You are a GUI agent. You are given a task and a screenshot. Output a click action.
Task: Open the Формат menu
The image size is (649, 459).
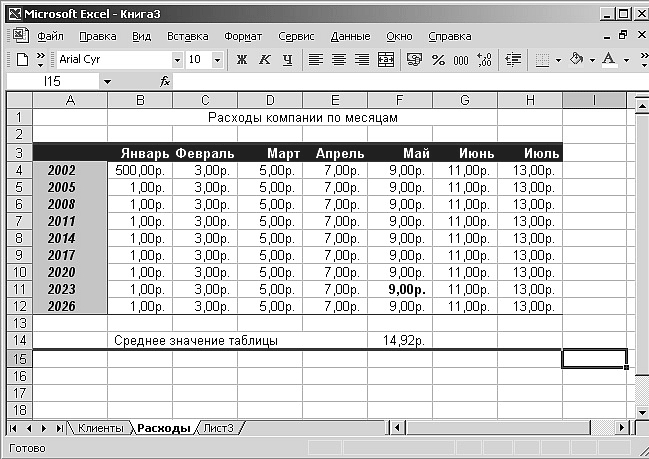pyautogui.click(x=243, y=36)
